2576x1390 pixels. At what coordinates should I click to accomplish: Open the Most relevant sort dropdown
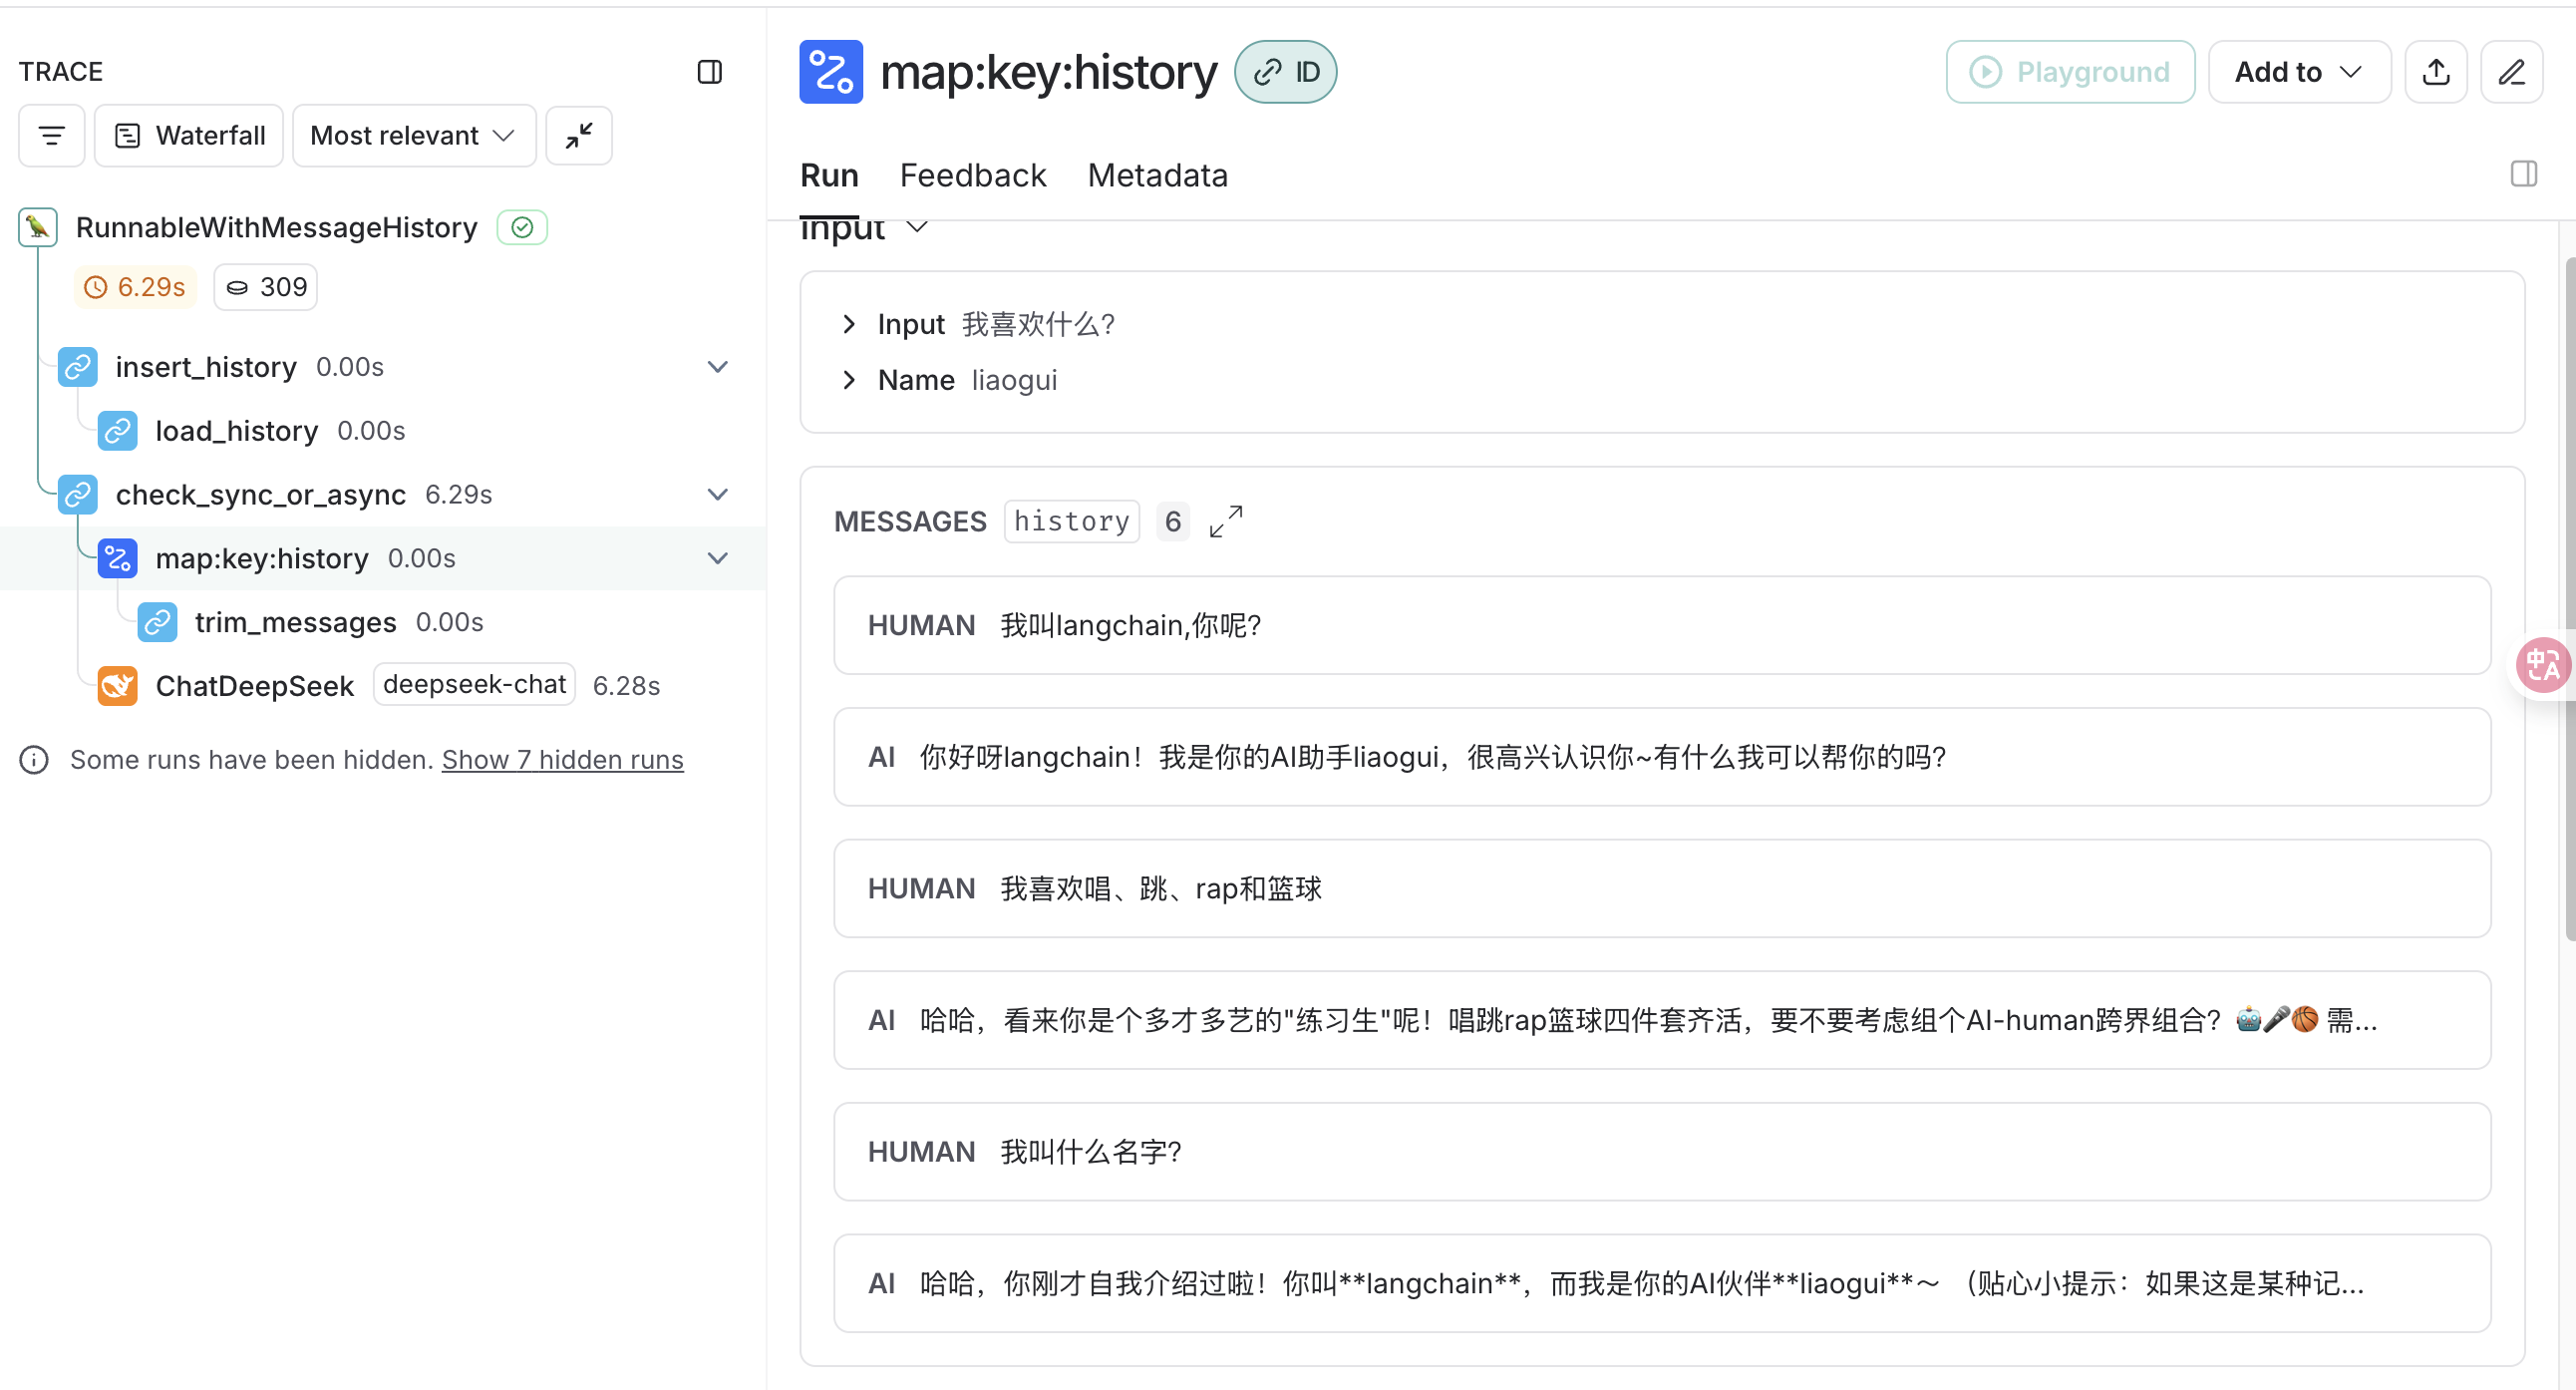pyautogui.click(x=413, y=135)
